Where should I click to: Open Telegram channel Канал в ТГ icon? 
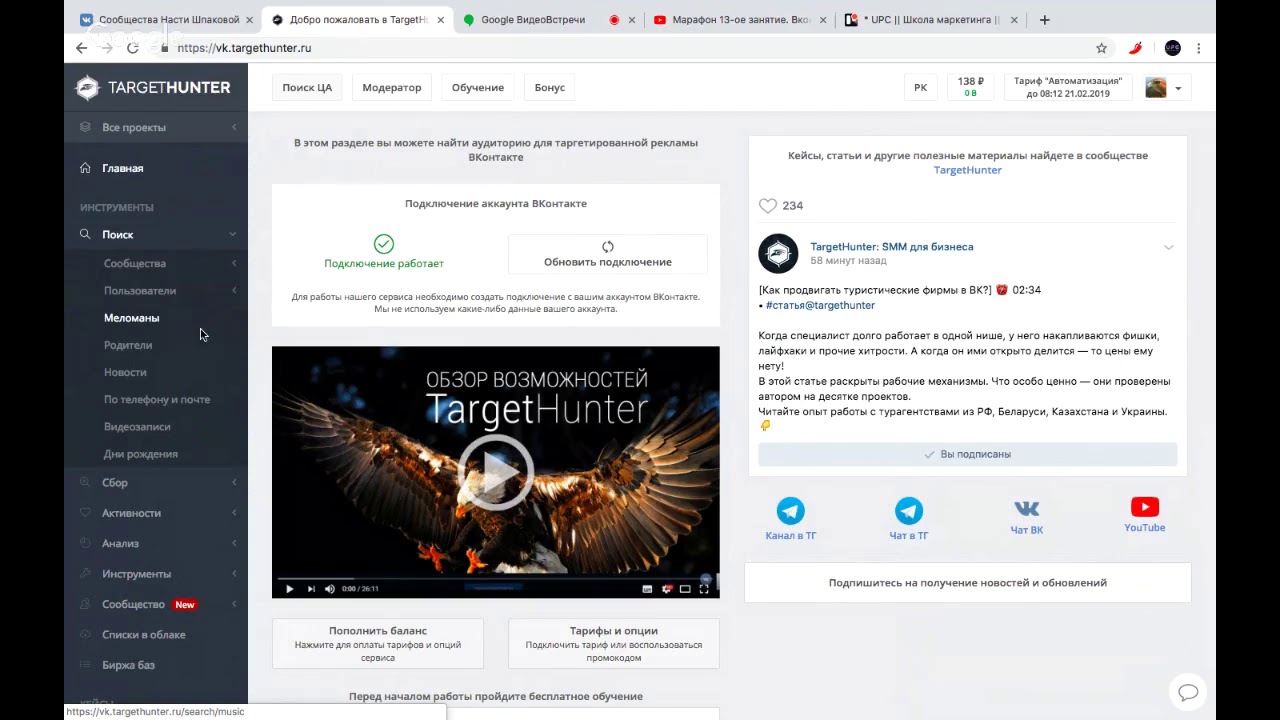point(790,511)
